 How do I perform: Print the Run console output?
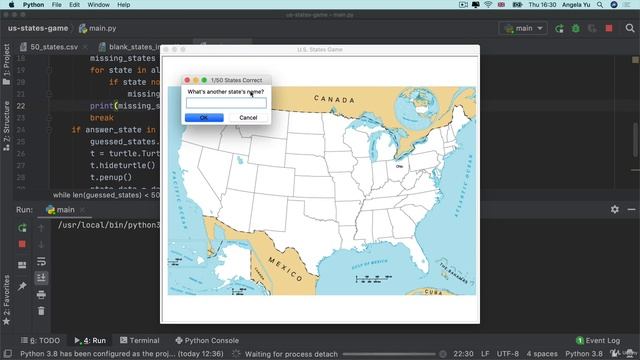41,295
